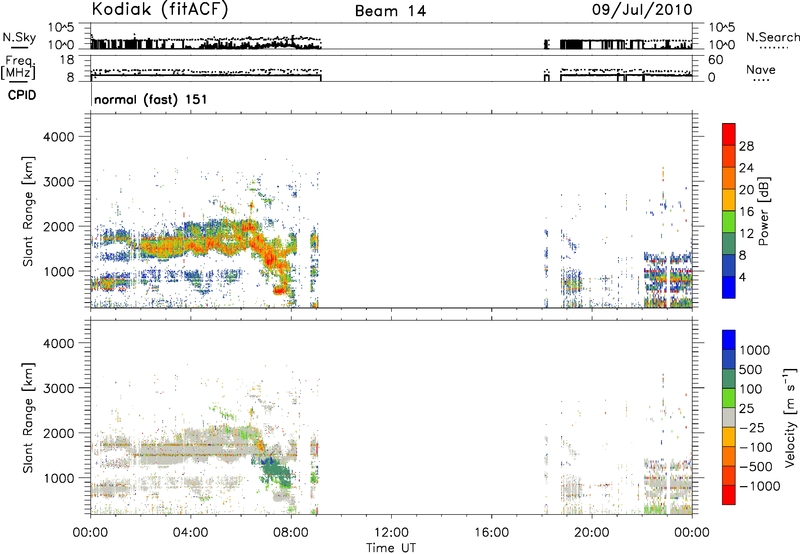Click the "16:00" time axis label
Screen dimensions: 800x554
[x=491, y=533]
